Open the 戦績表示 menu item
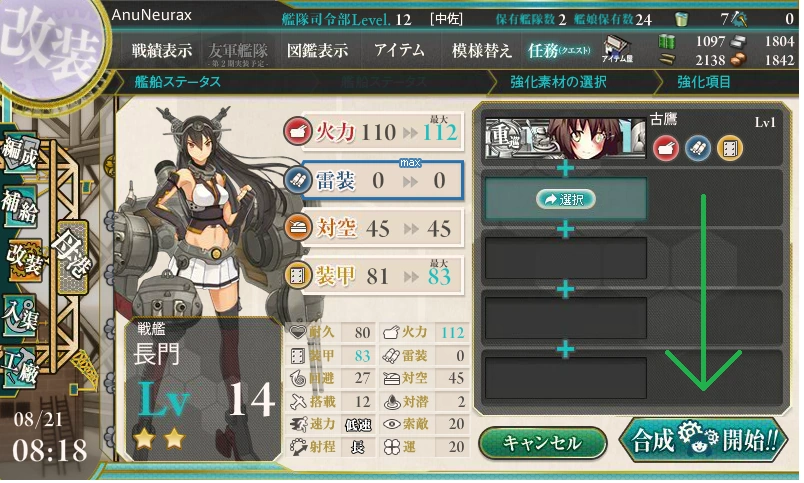Image resolution: width=804 pixels, height=483 pixels. [162, 50]
